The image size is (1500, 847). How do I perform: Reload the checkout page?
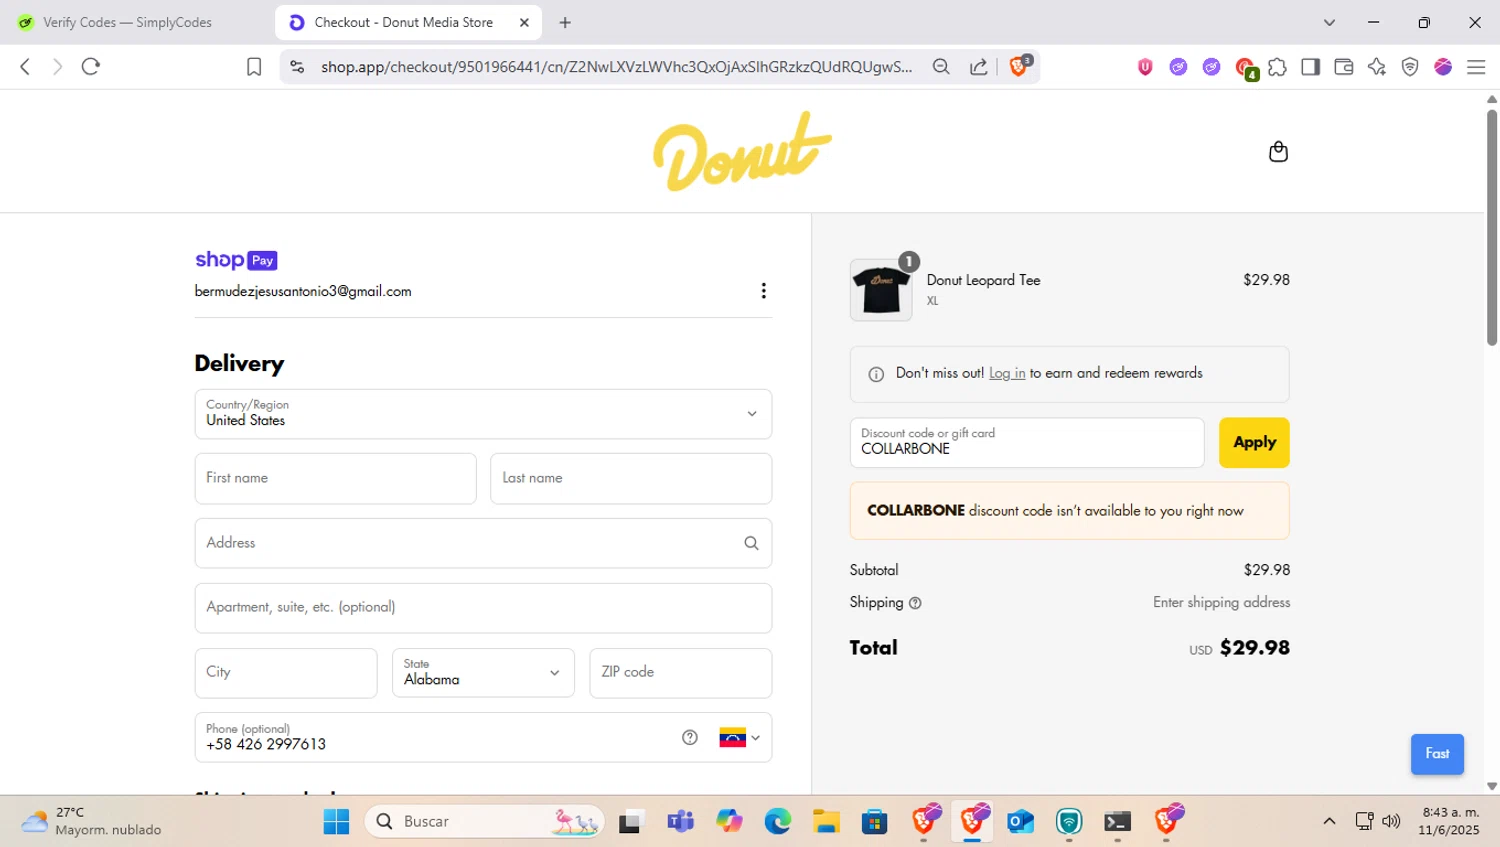pos(91,67)
